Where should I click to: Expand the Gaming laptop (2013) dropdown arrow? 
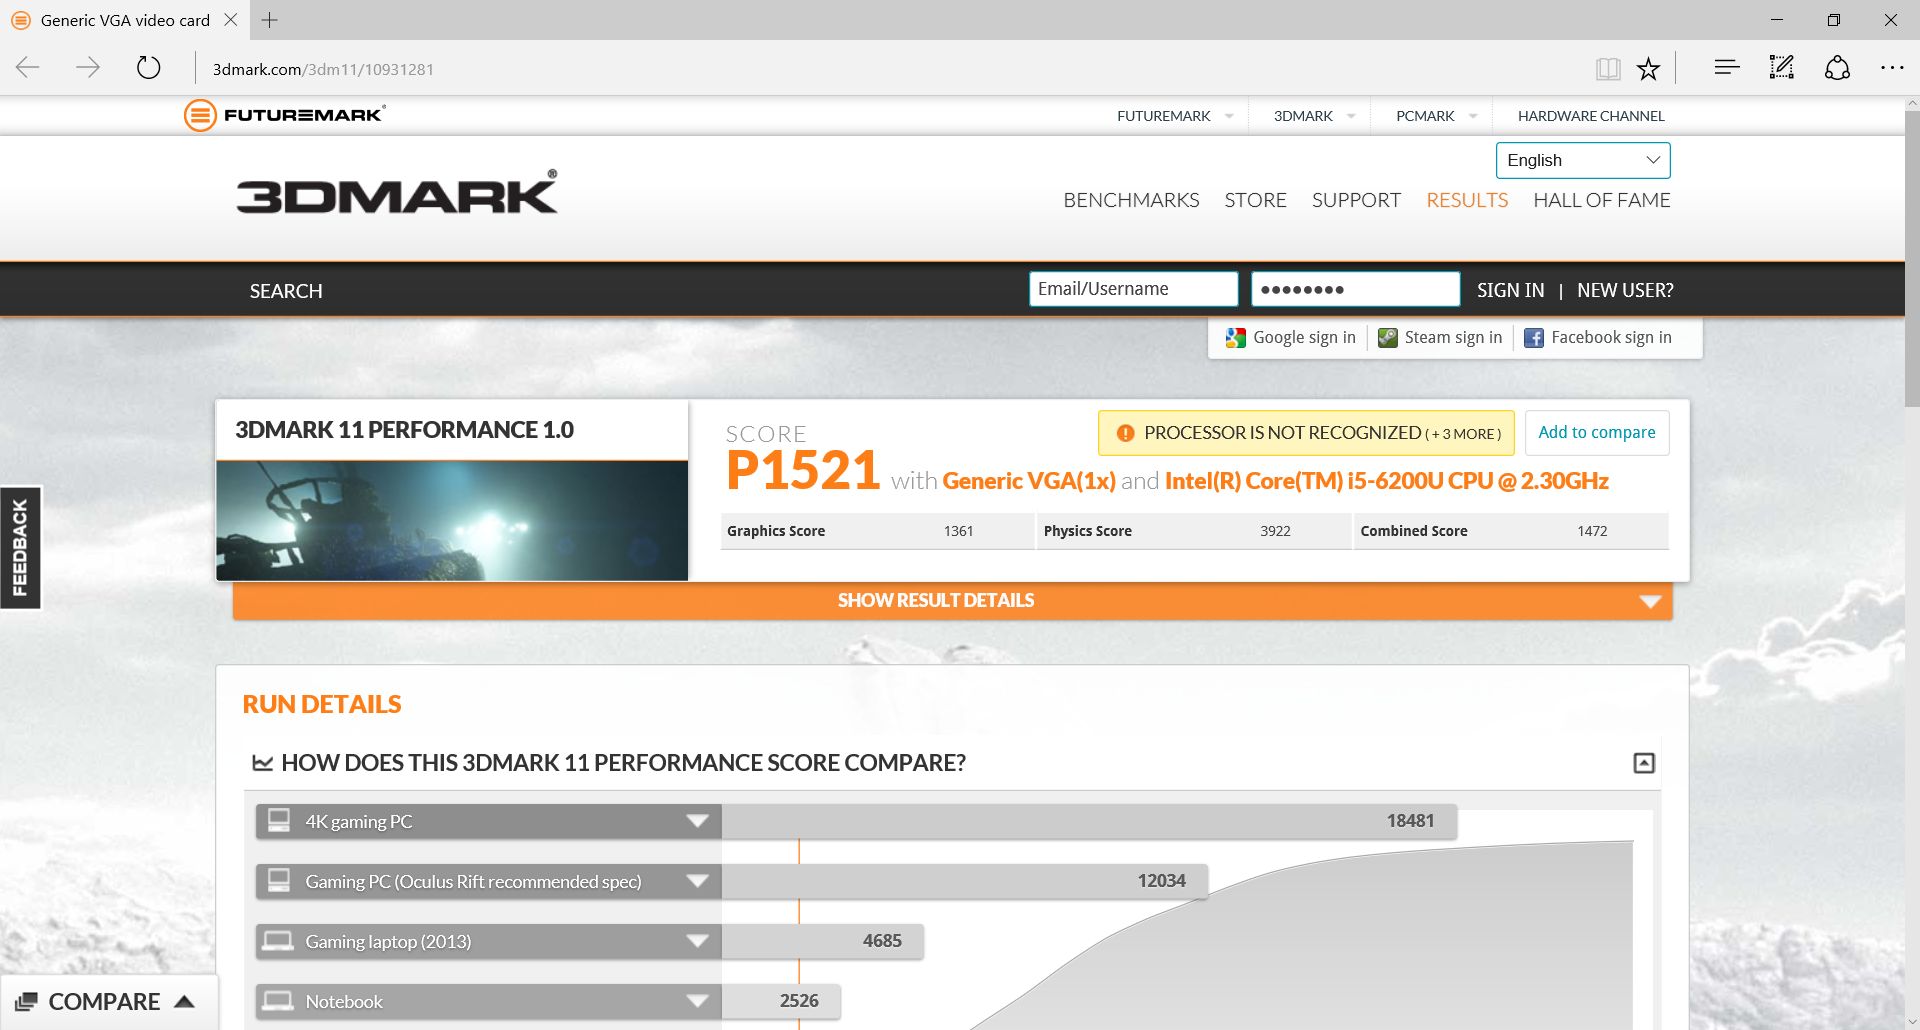(x=698, y=941)
